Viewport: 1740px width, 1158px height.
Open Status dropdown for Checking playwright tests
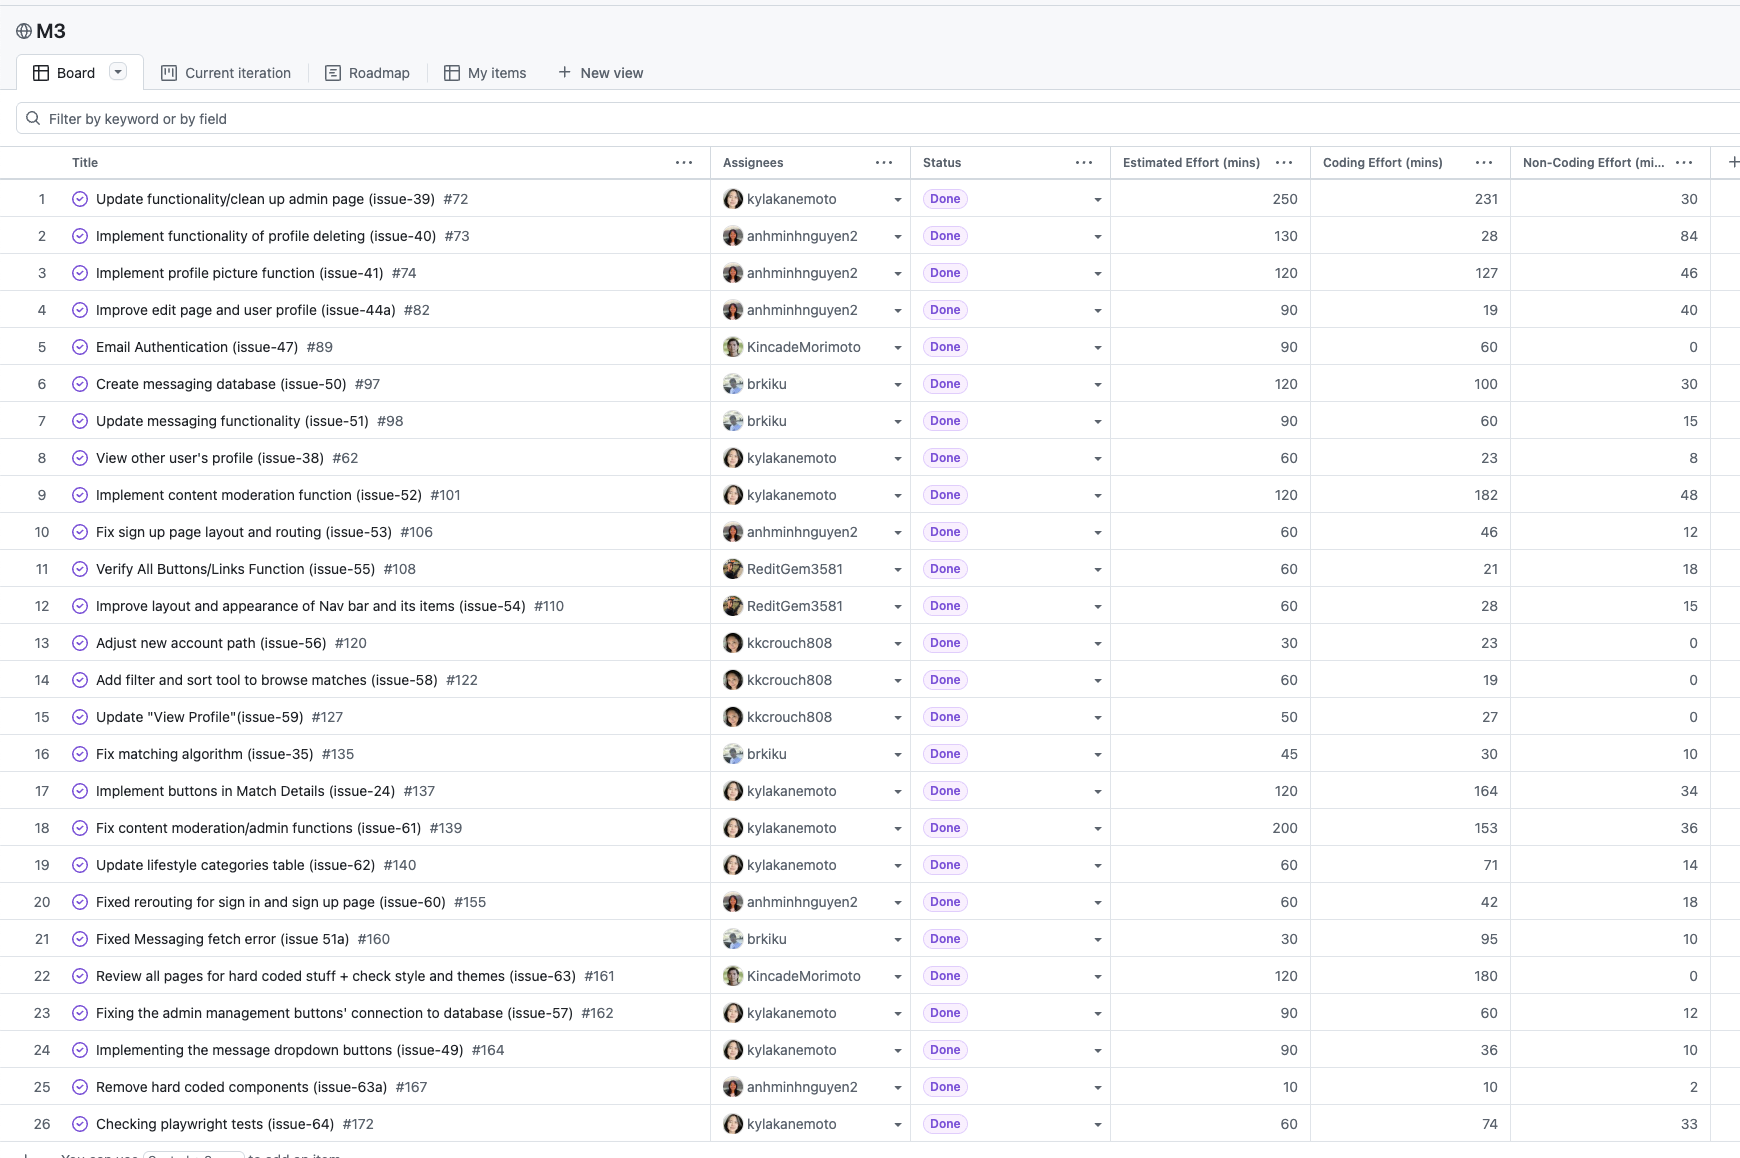pyautogui.click(x=1097, y=1125)
